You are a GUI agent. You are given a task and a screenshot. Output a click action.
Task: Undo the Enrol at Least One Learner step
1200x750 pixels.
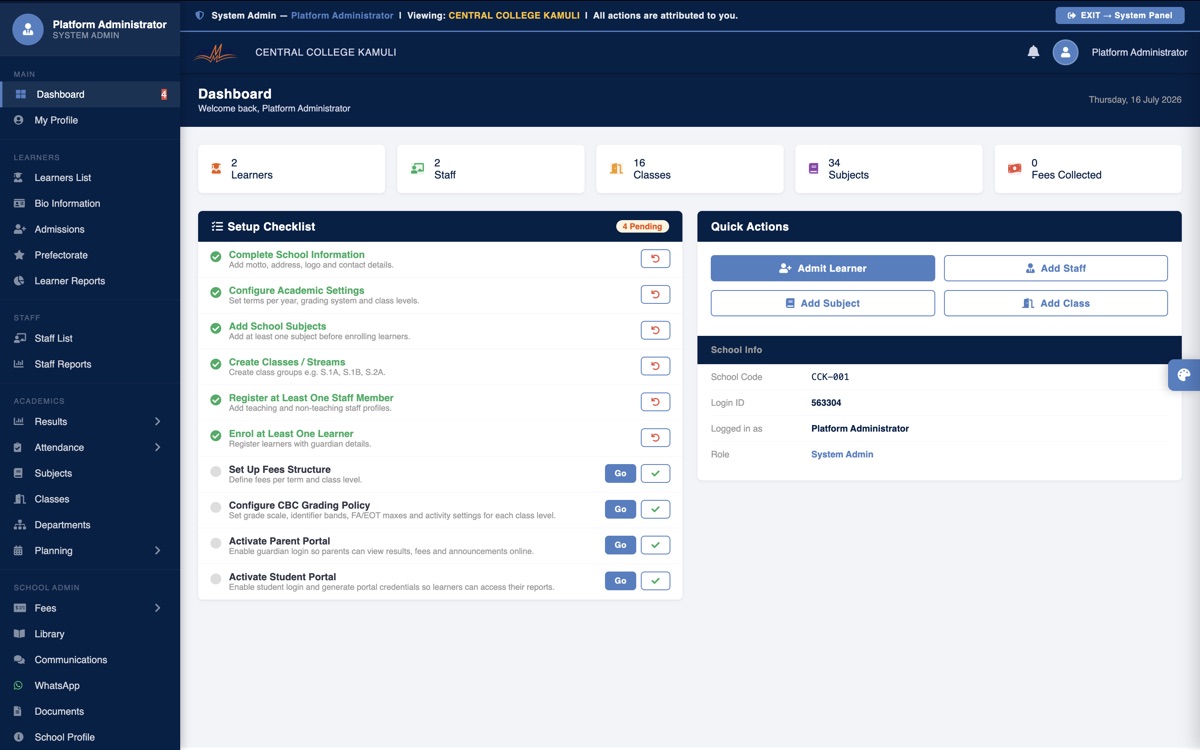(x=655, y=438)
